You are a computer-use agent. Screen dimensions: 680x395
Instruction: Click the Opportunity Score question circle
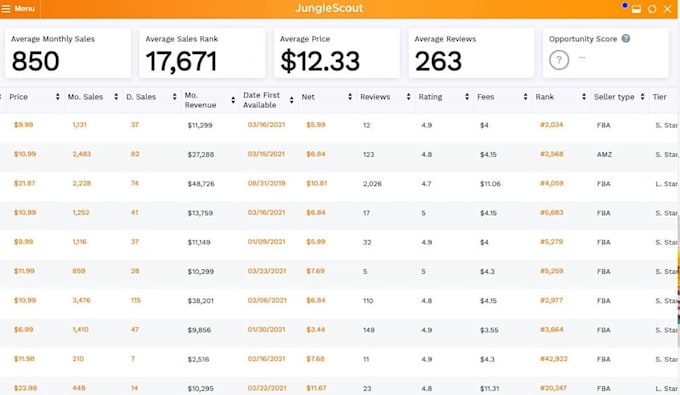tap(559, 60)
